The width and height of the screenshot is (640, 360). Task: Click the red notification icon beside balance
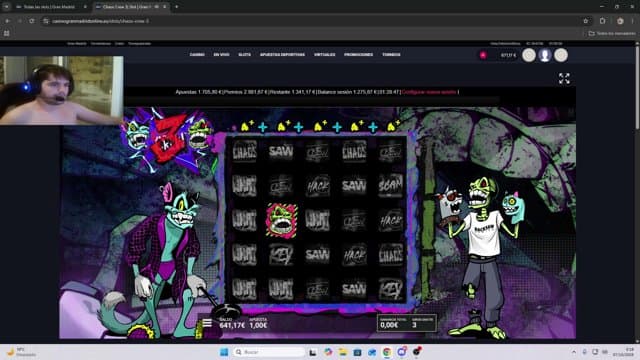(x=483, y=55)
